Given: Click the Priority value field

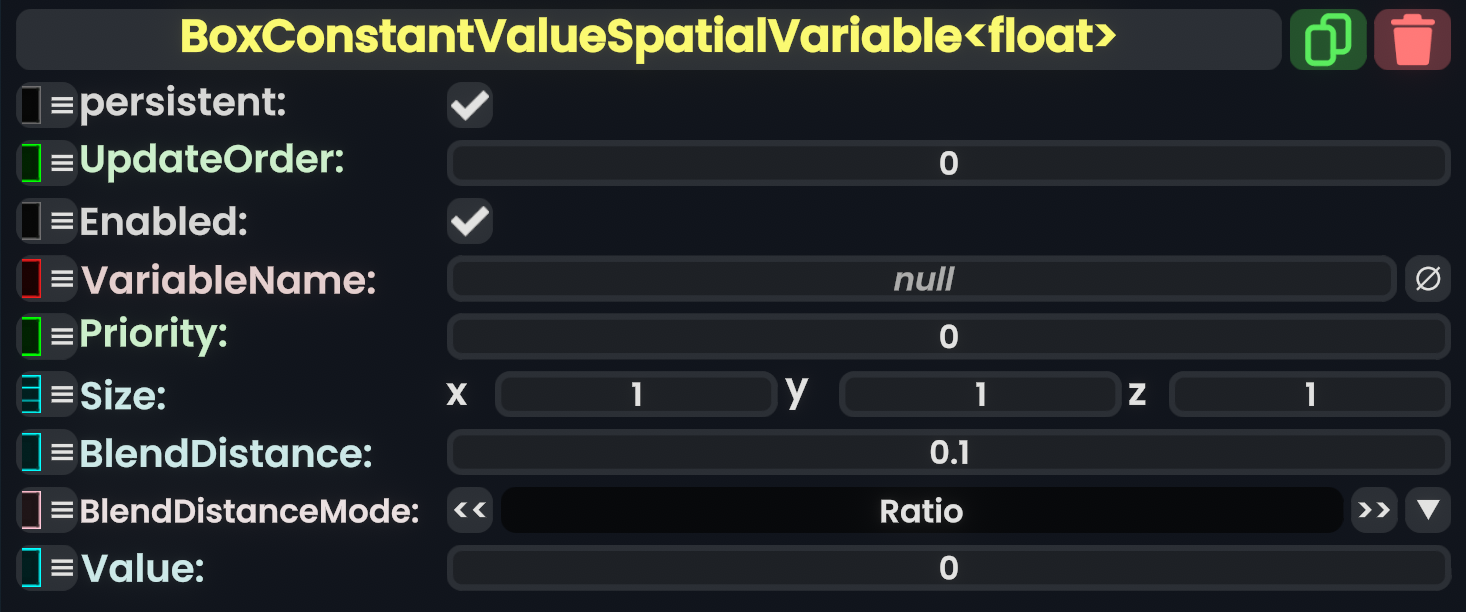Looking at the screenshot, I should point(948,337).
